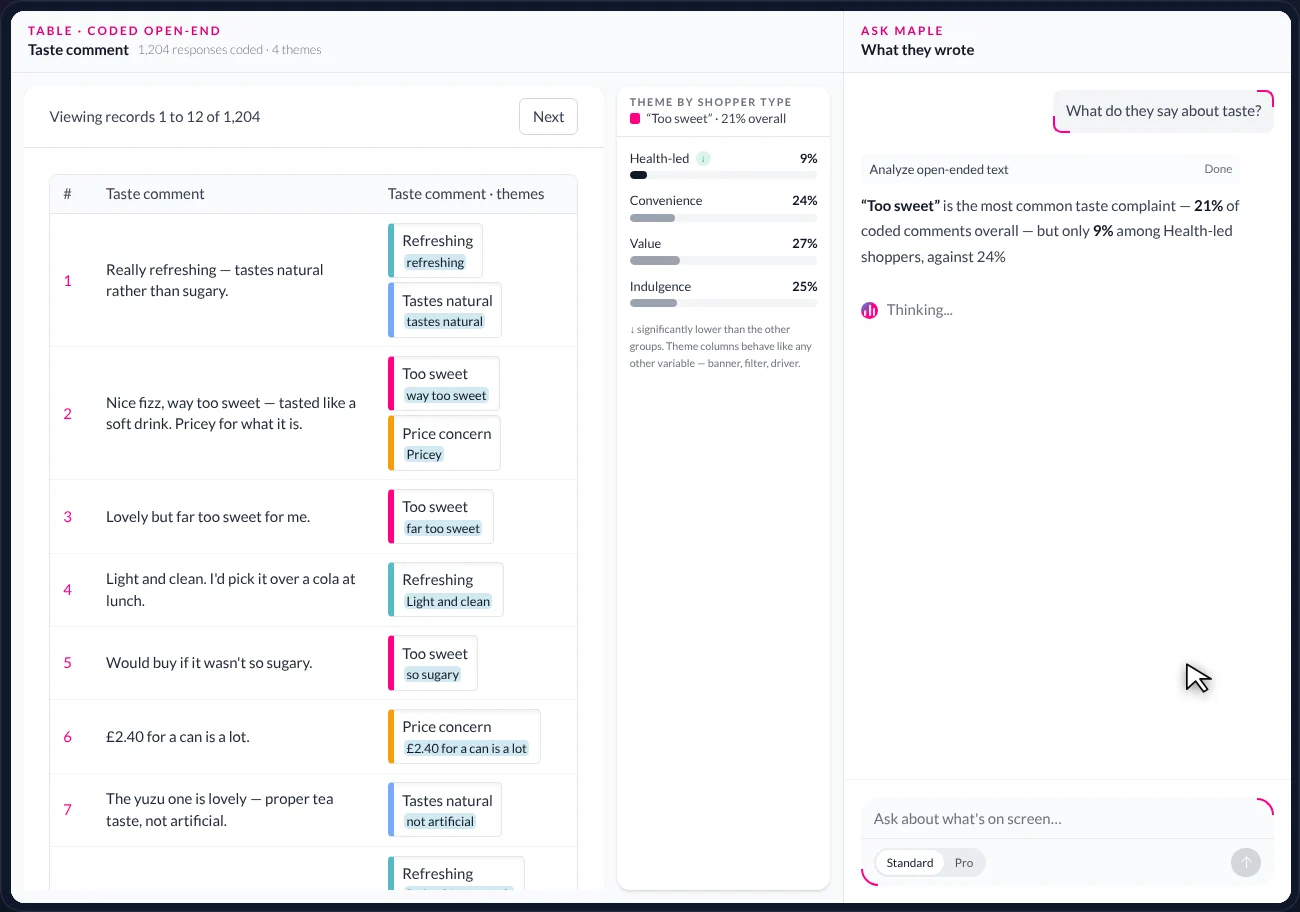Select the Refreshing tag 'Light and clean'
The height and width of the screenshot is (912, 1300).
click(x=445, y=589)
